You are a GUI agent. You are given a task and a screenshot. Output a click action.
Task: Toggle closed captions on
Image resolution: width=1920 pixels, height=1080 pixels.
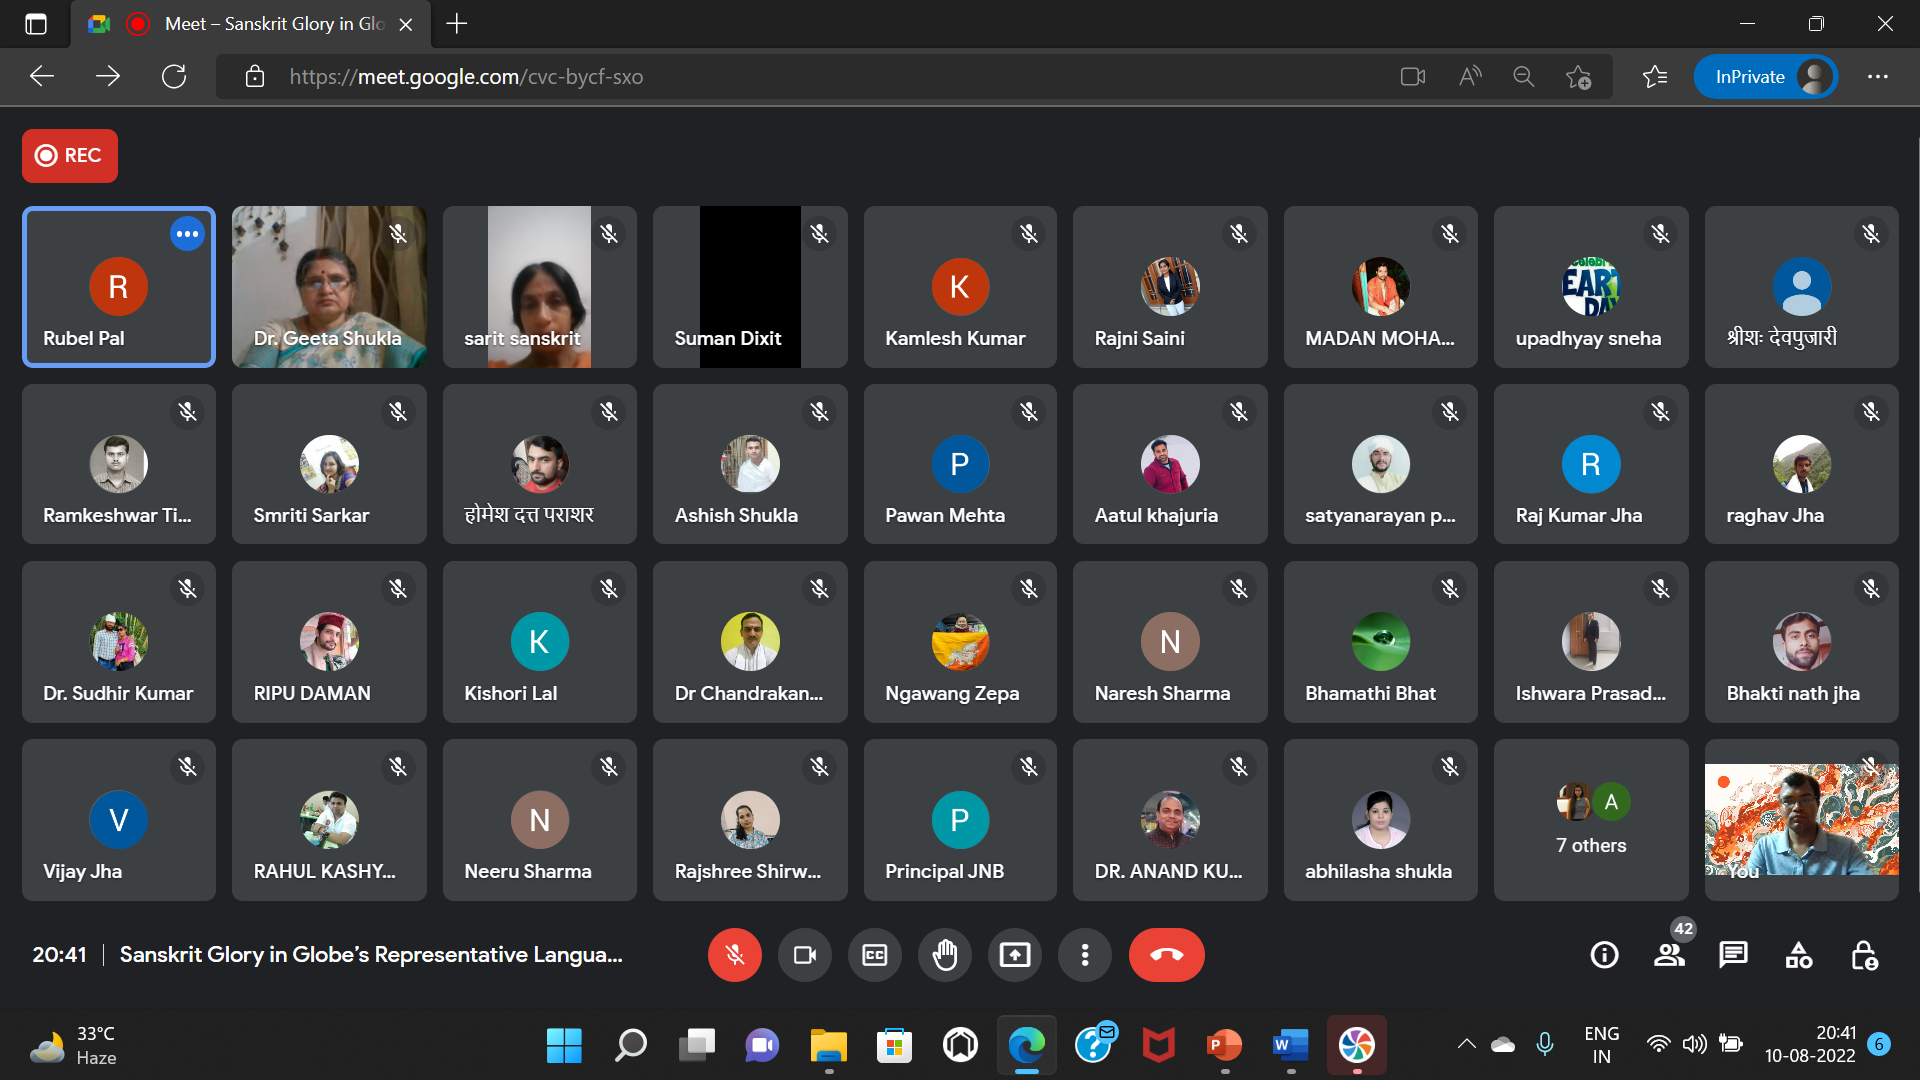[x=874, y=955]
